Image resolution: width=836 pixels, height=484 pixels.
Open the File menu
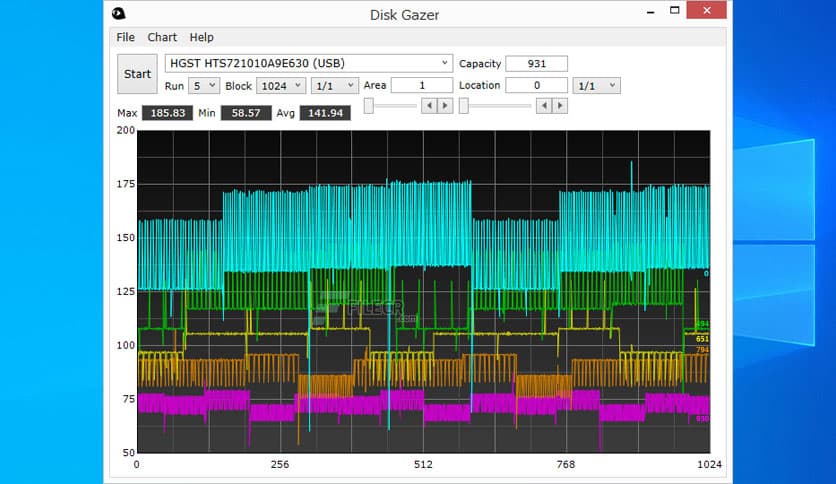(x=125, y=37)
